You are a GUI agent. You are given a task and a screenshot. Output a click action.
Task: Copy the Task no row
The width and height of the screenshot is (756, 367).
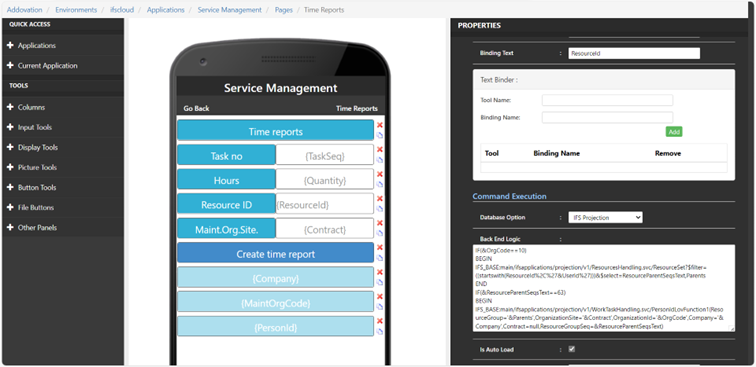click(x=379, y=160)
